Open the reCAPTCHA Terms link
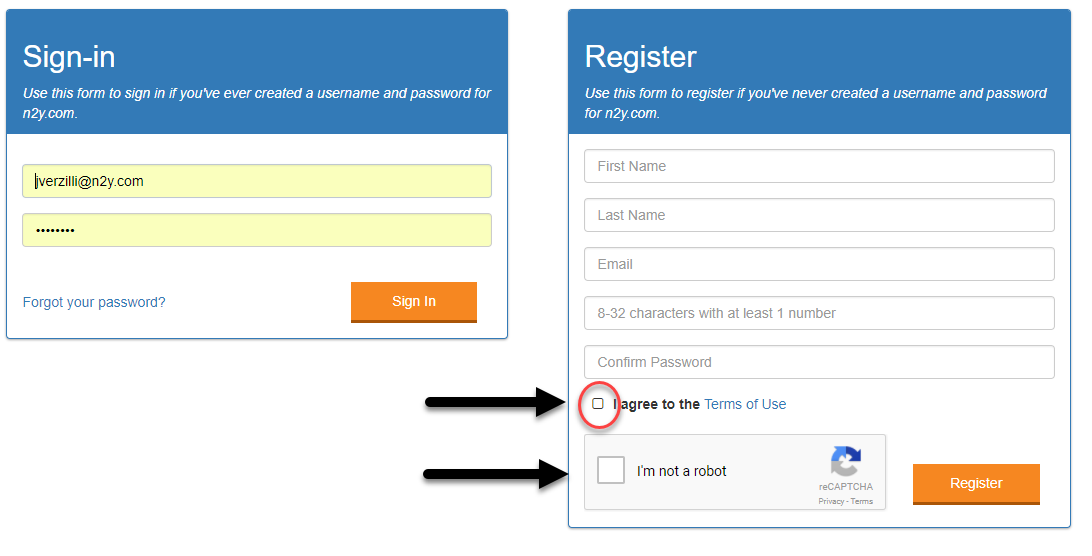1092x556 pixels. [x=861, y=501]
